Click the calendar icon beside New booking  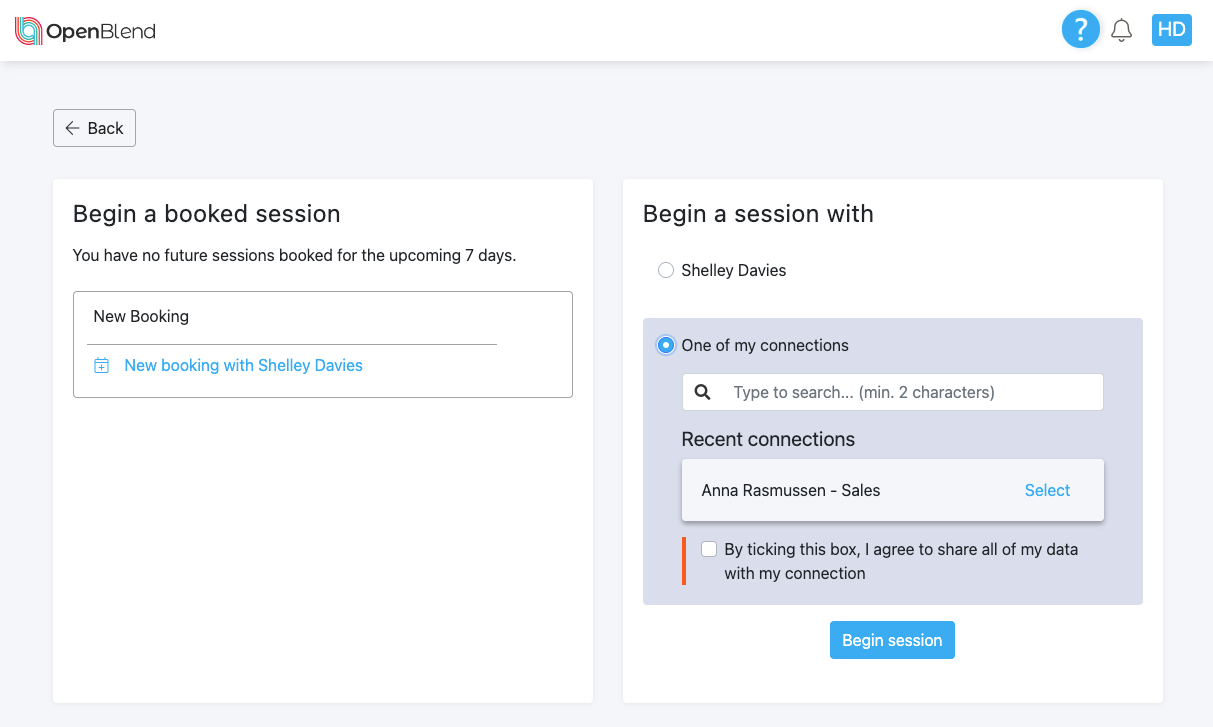(101, 366)
